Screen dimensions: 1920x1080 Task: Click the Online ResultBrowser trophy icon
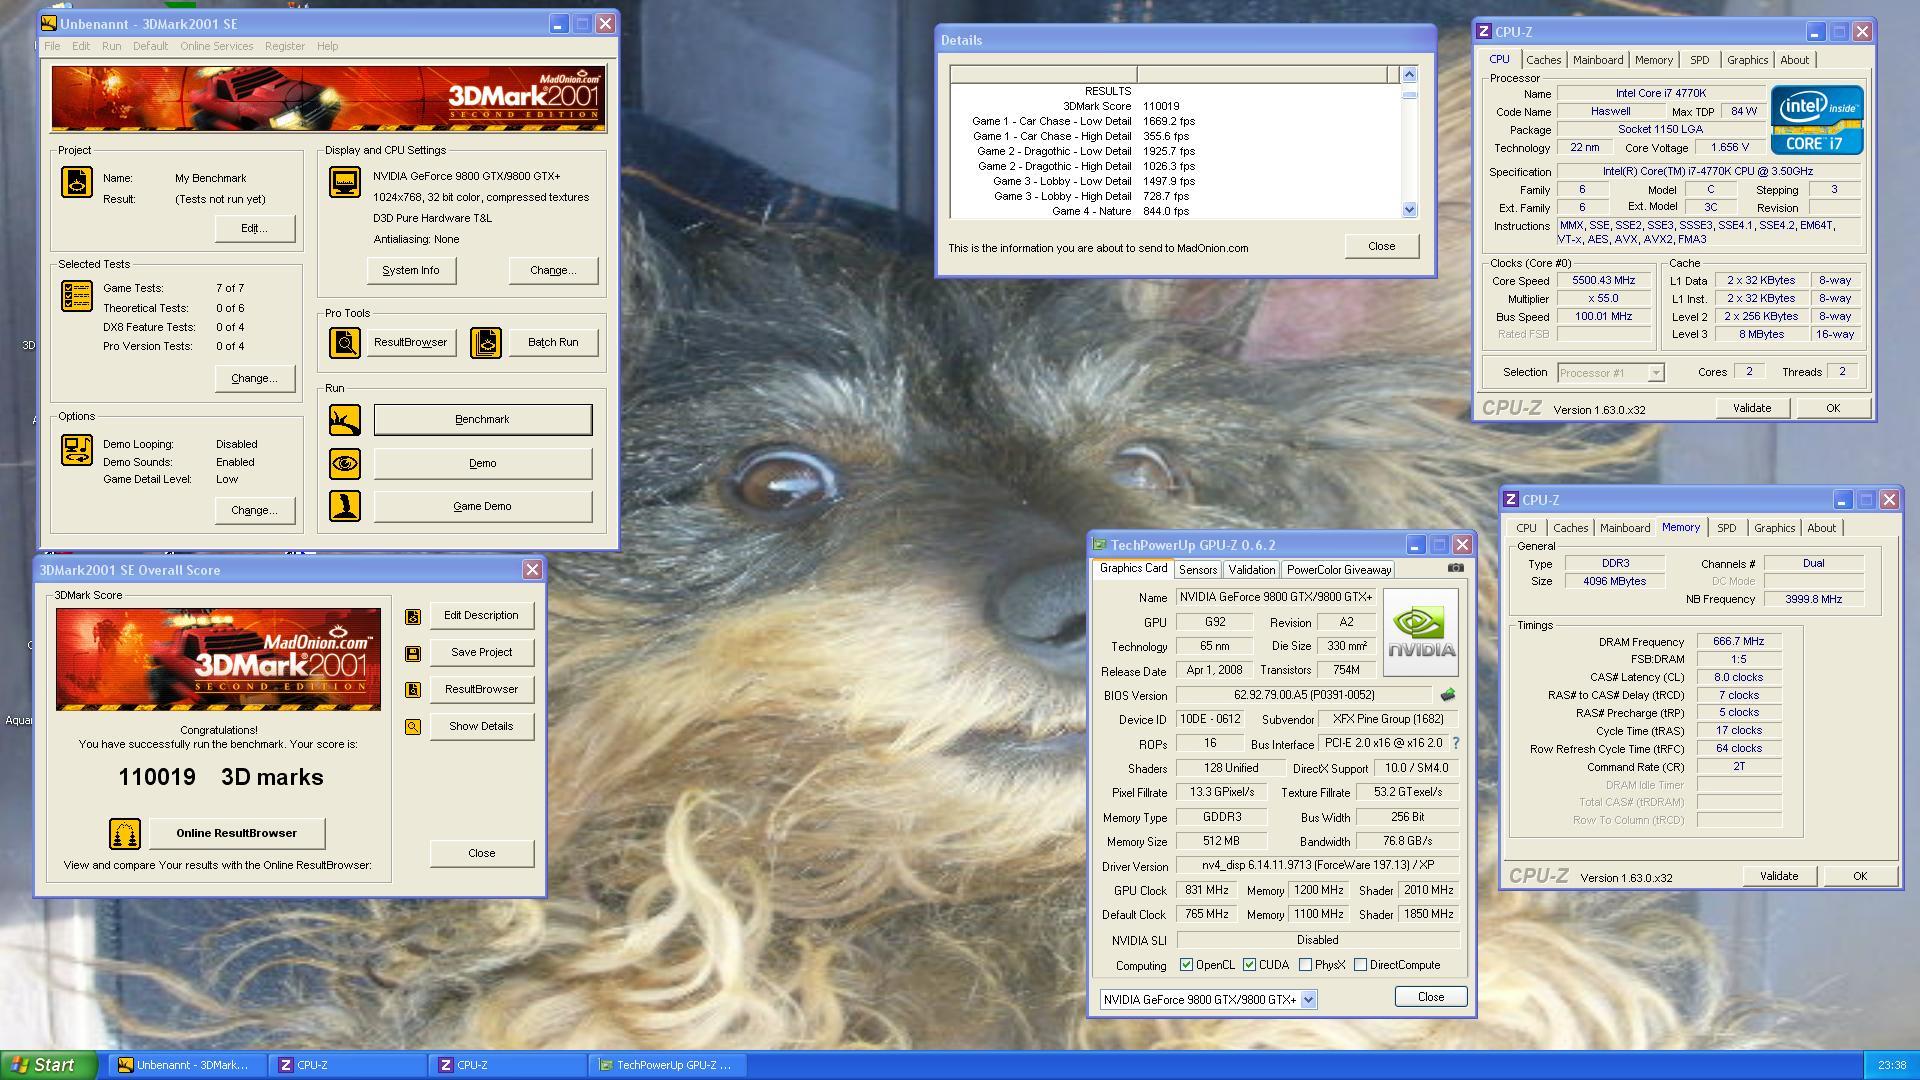125,834
